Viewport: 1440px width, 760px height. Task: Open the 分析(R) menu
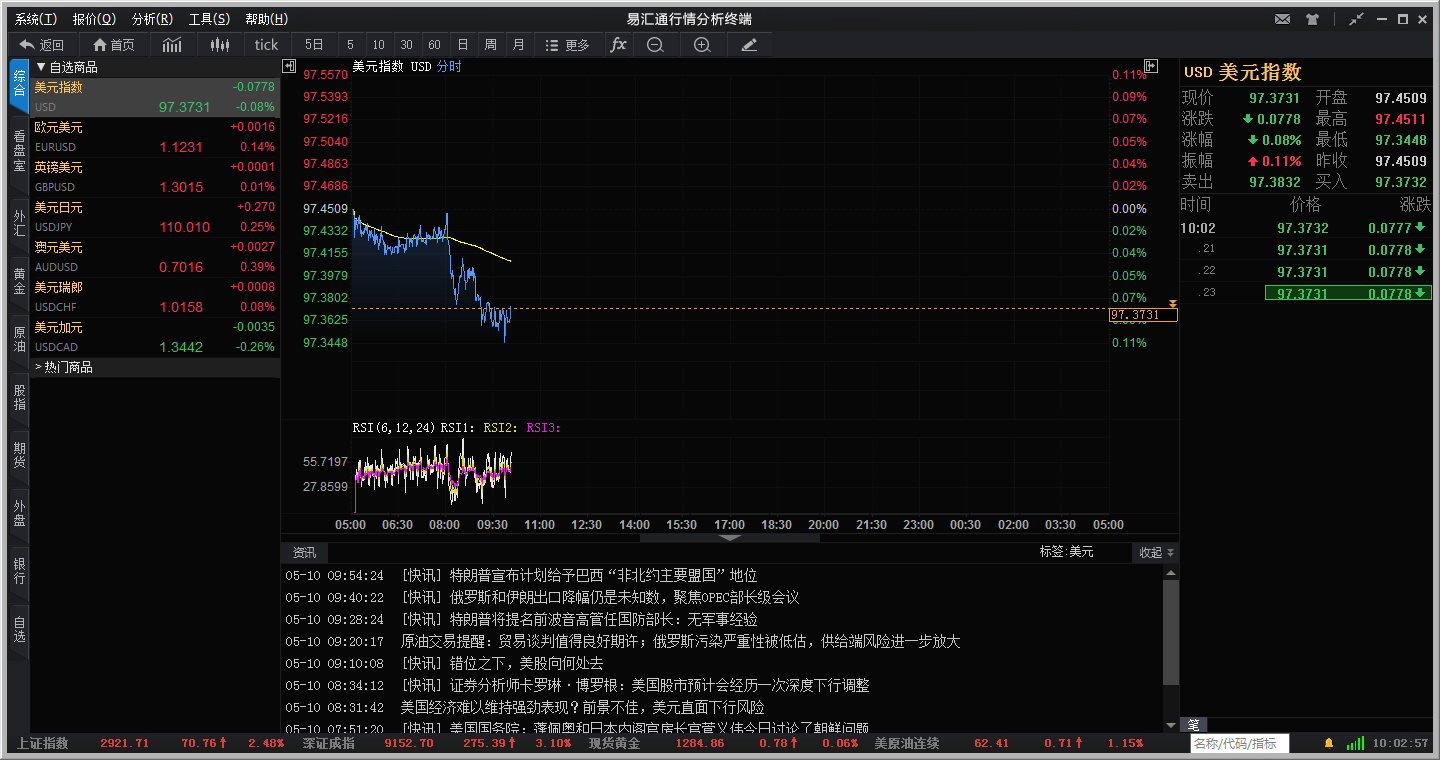tap(152, 19)
